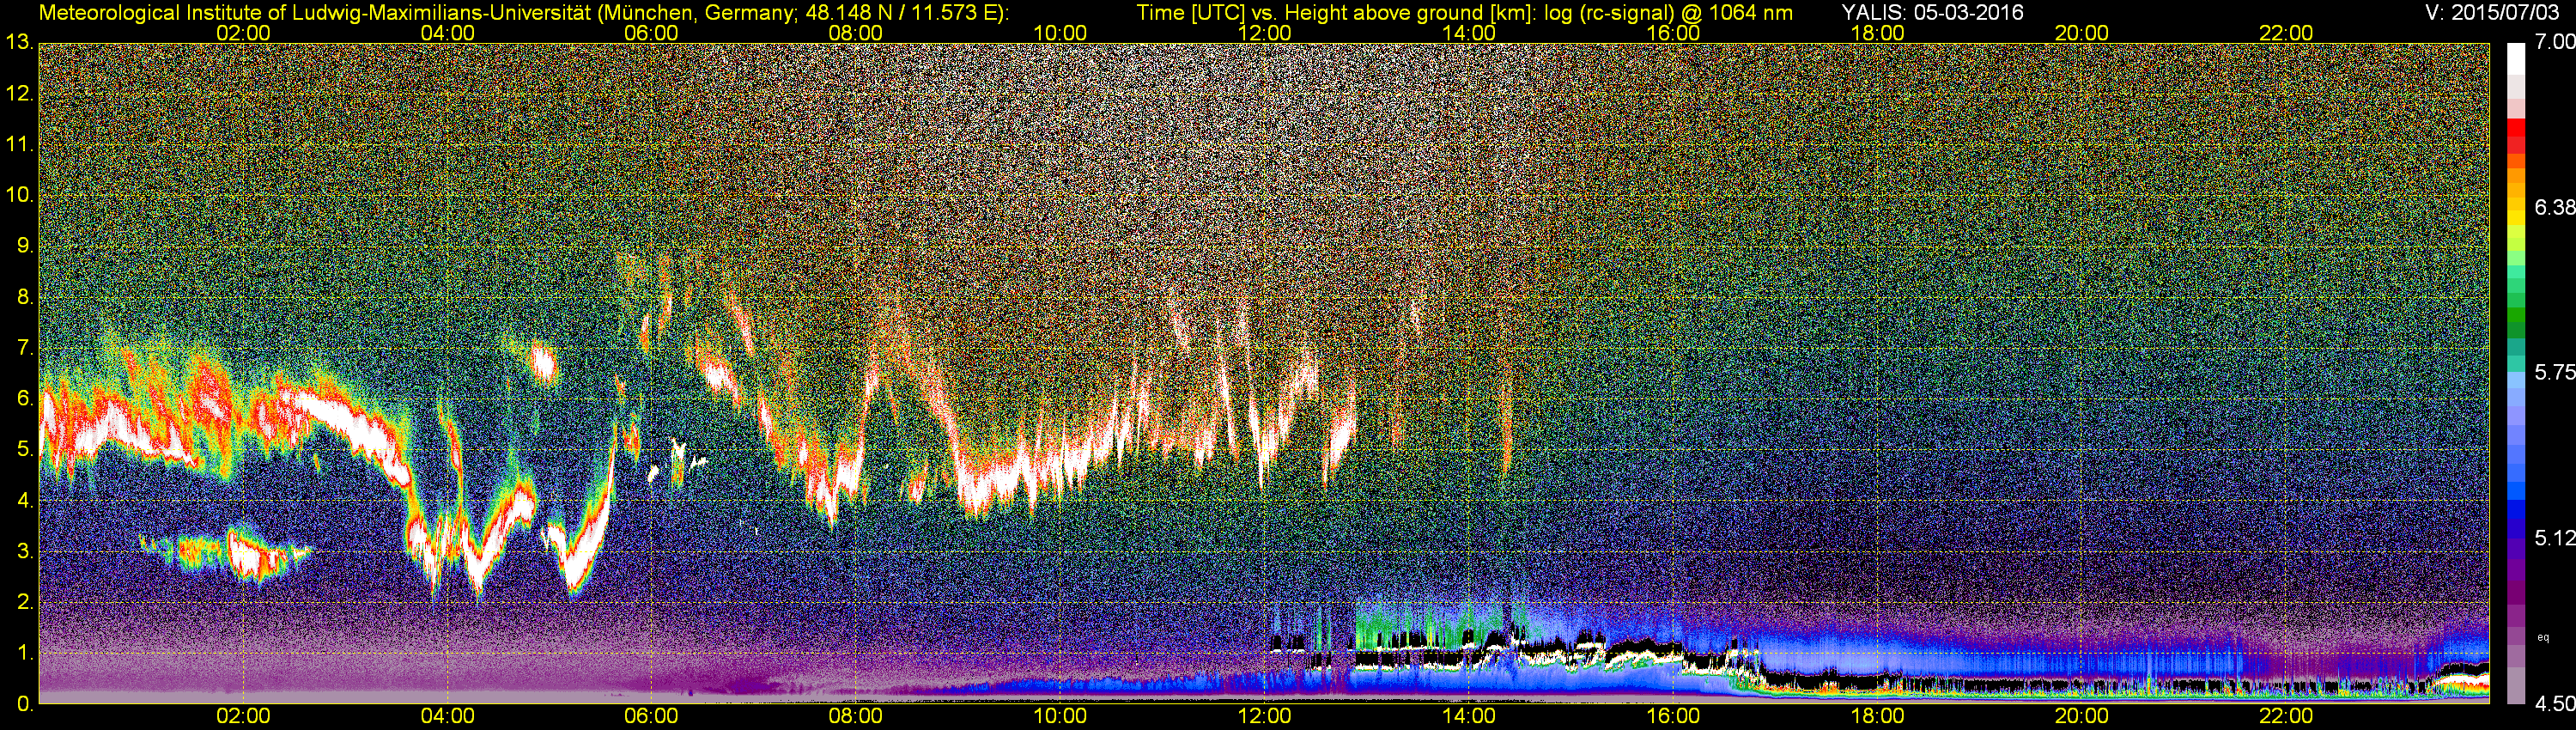This screenshot has height=730, width=2576.
Task: Click the '4.' height axis label
Action: 25,501
